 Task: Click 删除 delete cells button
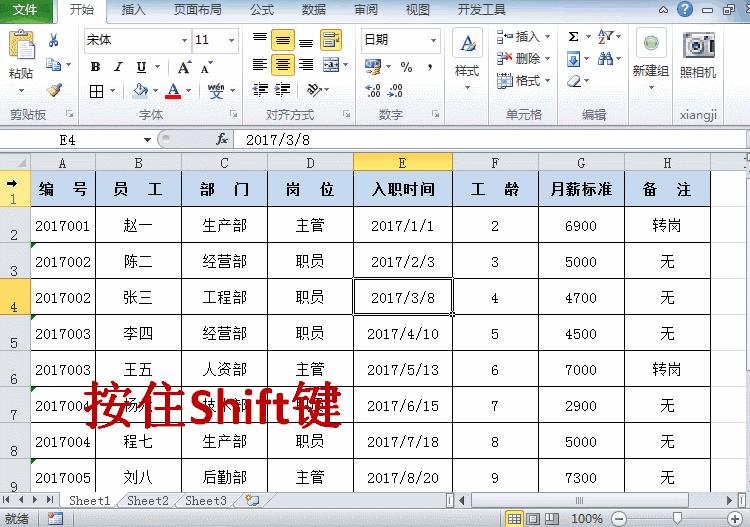click(523, 59)
